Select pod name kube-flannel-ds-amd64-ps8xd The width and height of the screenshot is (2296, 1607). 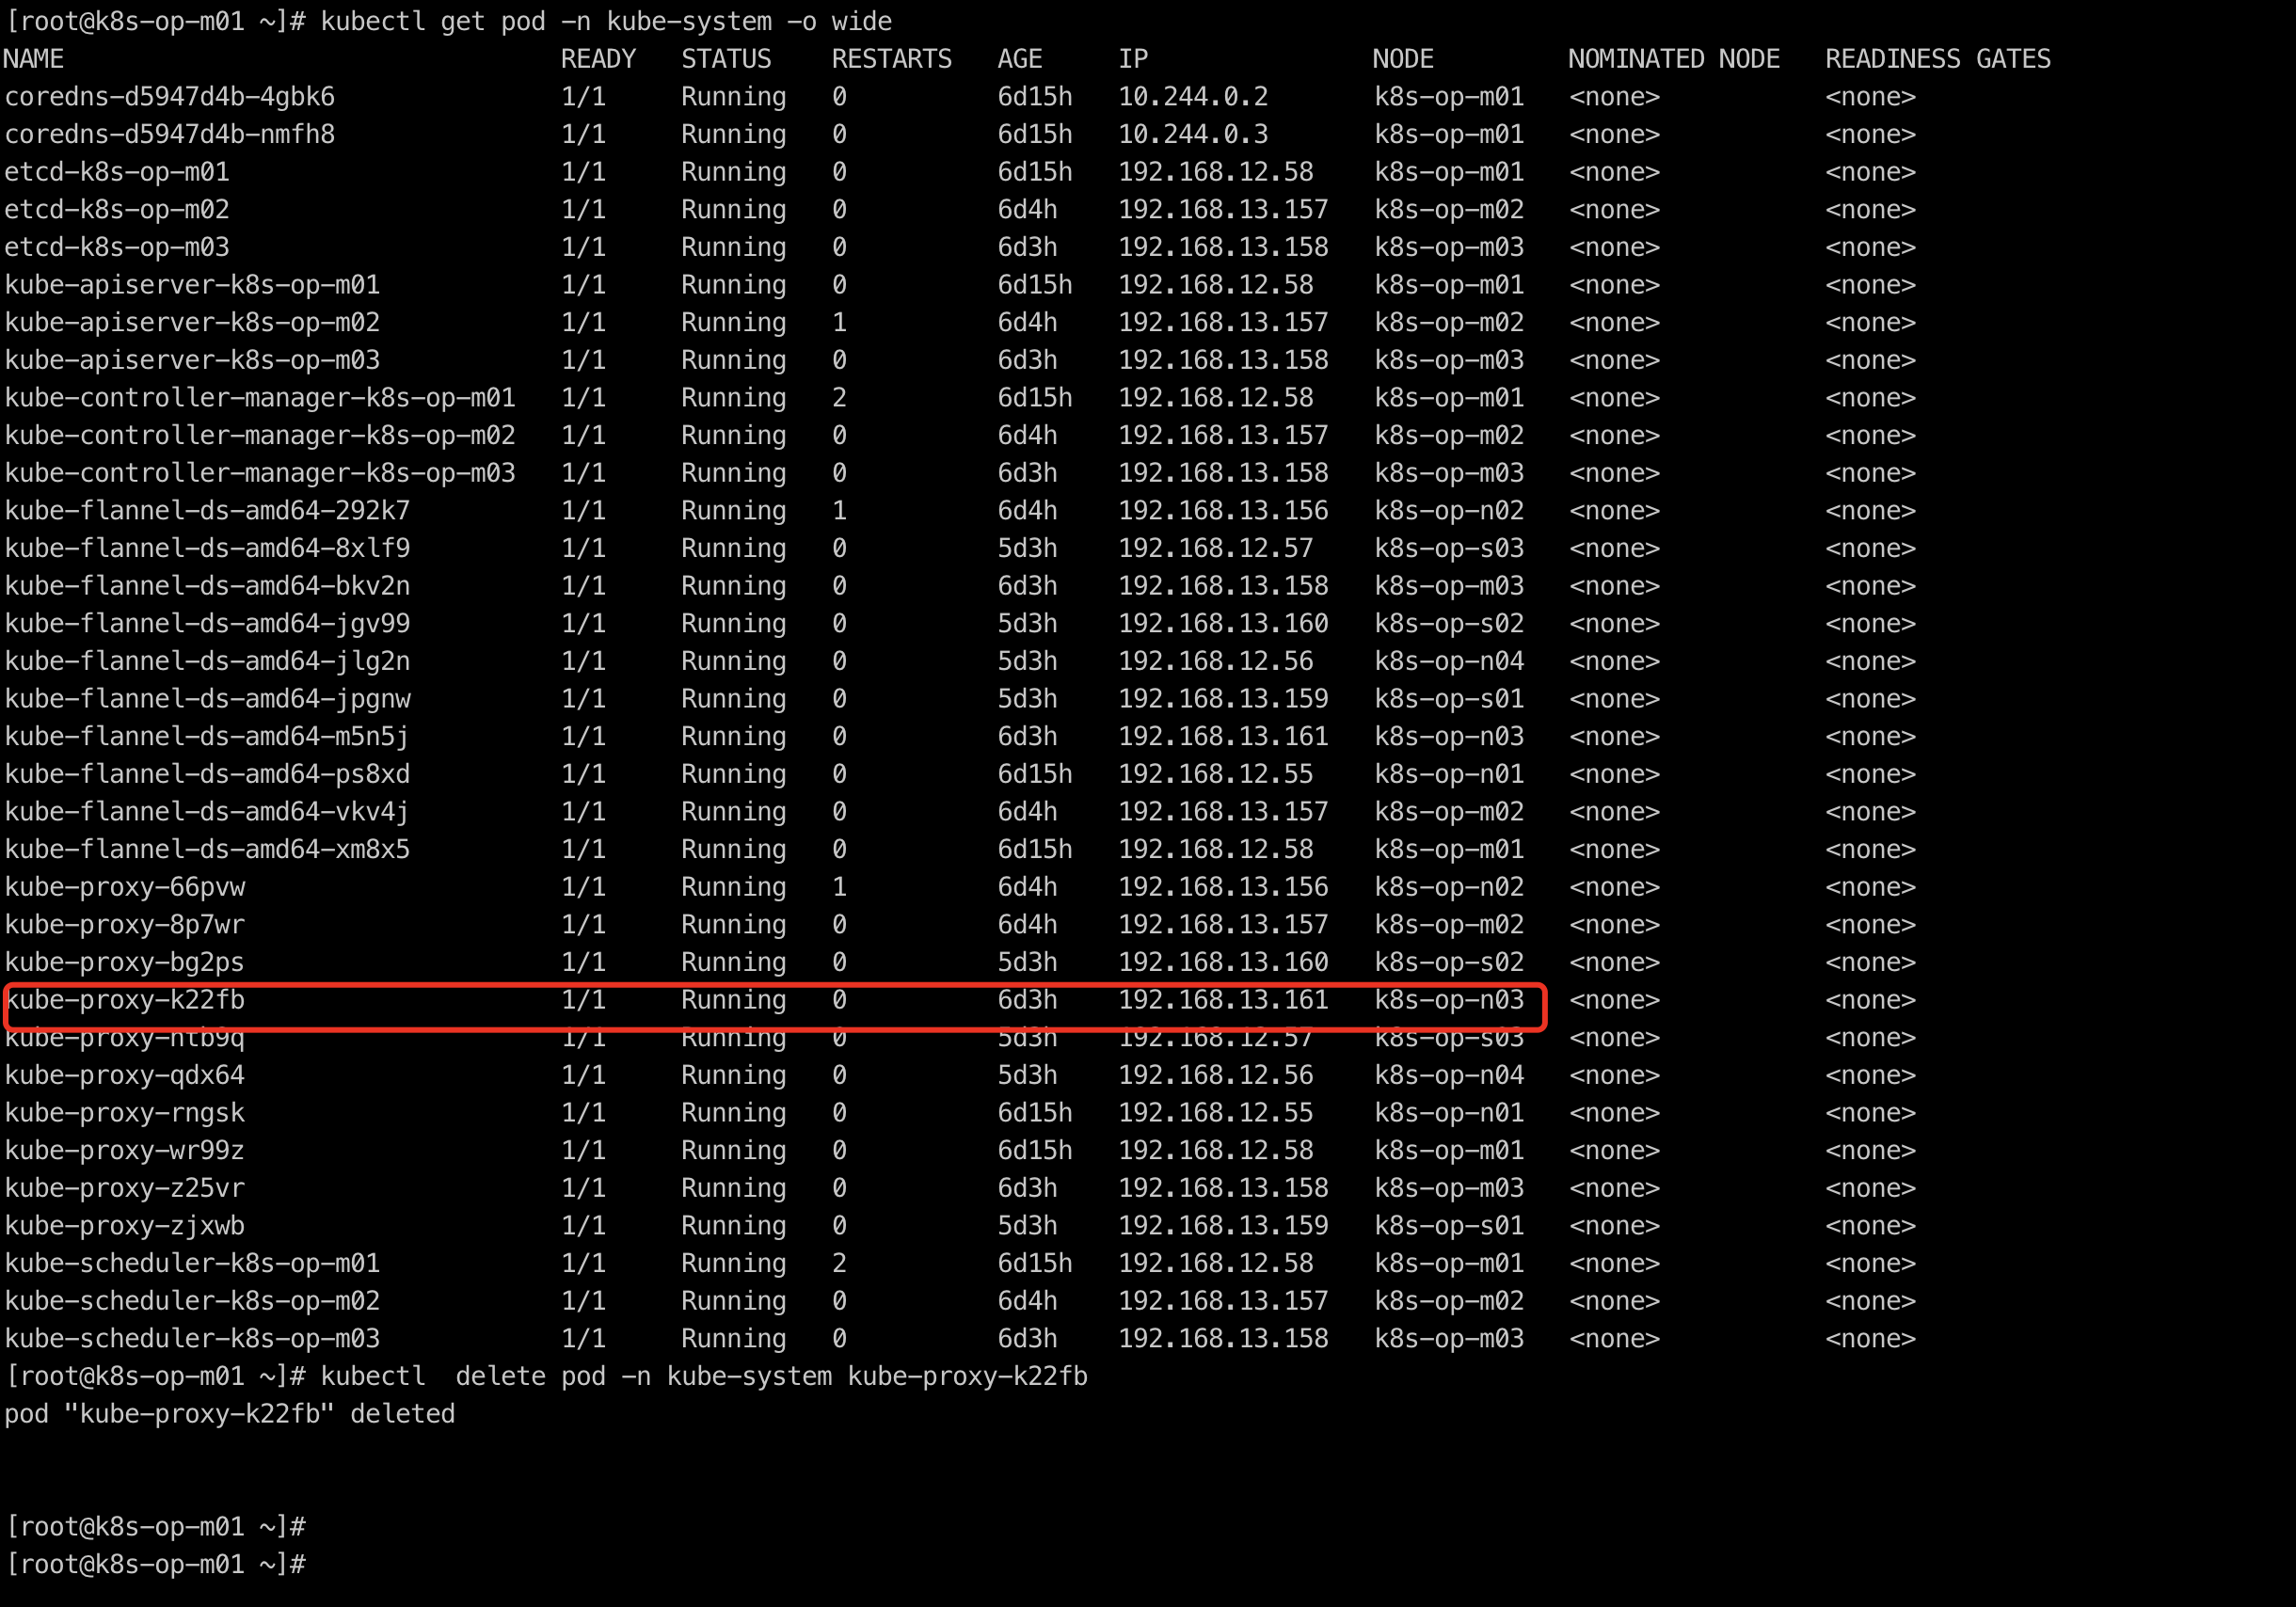tap(207, 775)
